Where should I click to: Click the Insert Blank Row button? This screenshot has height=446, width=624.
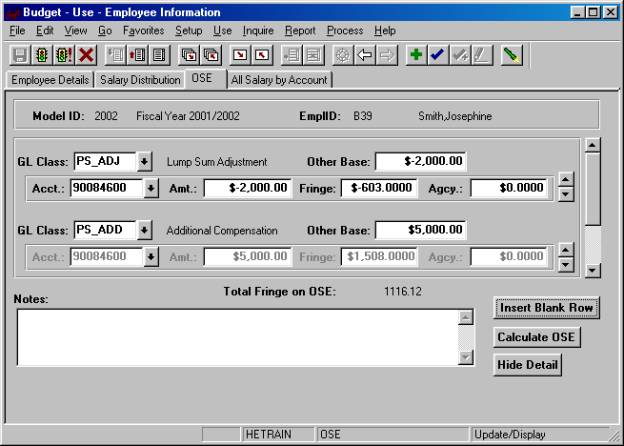pyautogui.click(x=547, y=308)
